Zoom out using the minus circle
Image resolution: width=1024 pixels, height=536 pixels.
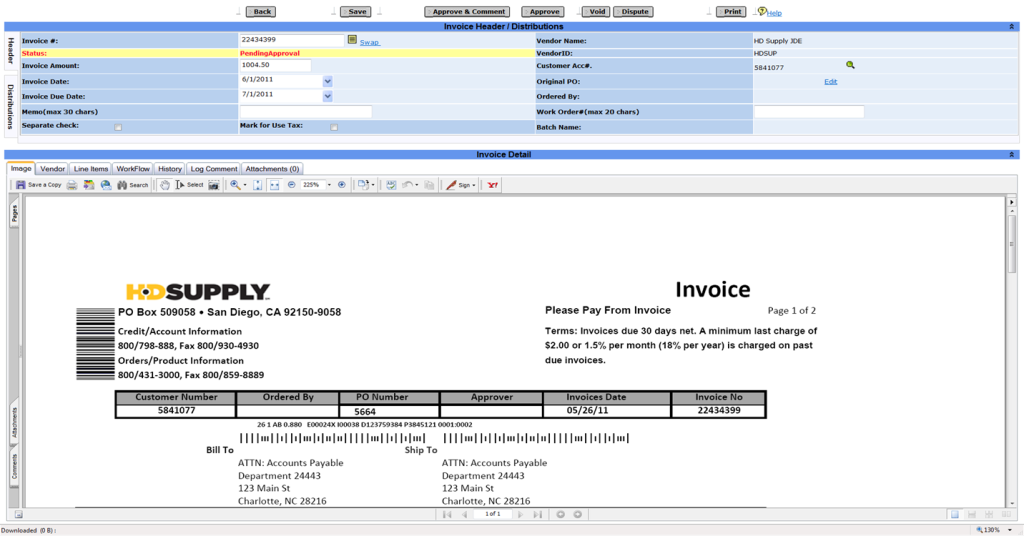(x=291, y=185)
